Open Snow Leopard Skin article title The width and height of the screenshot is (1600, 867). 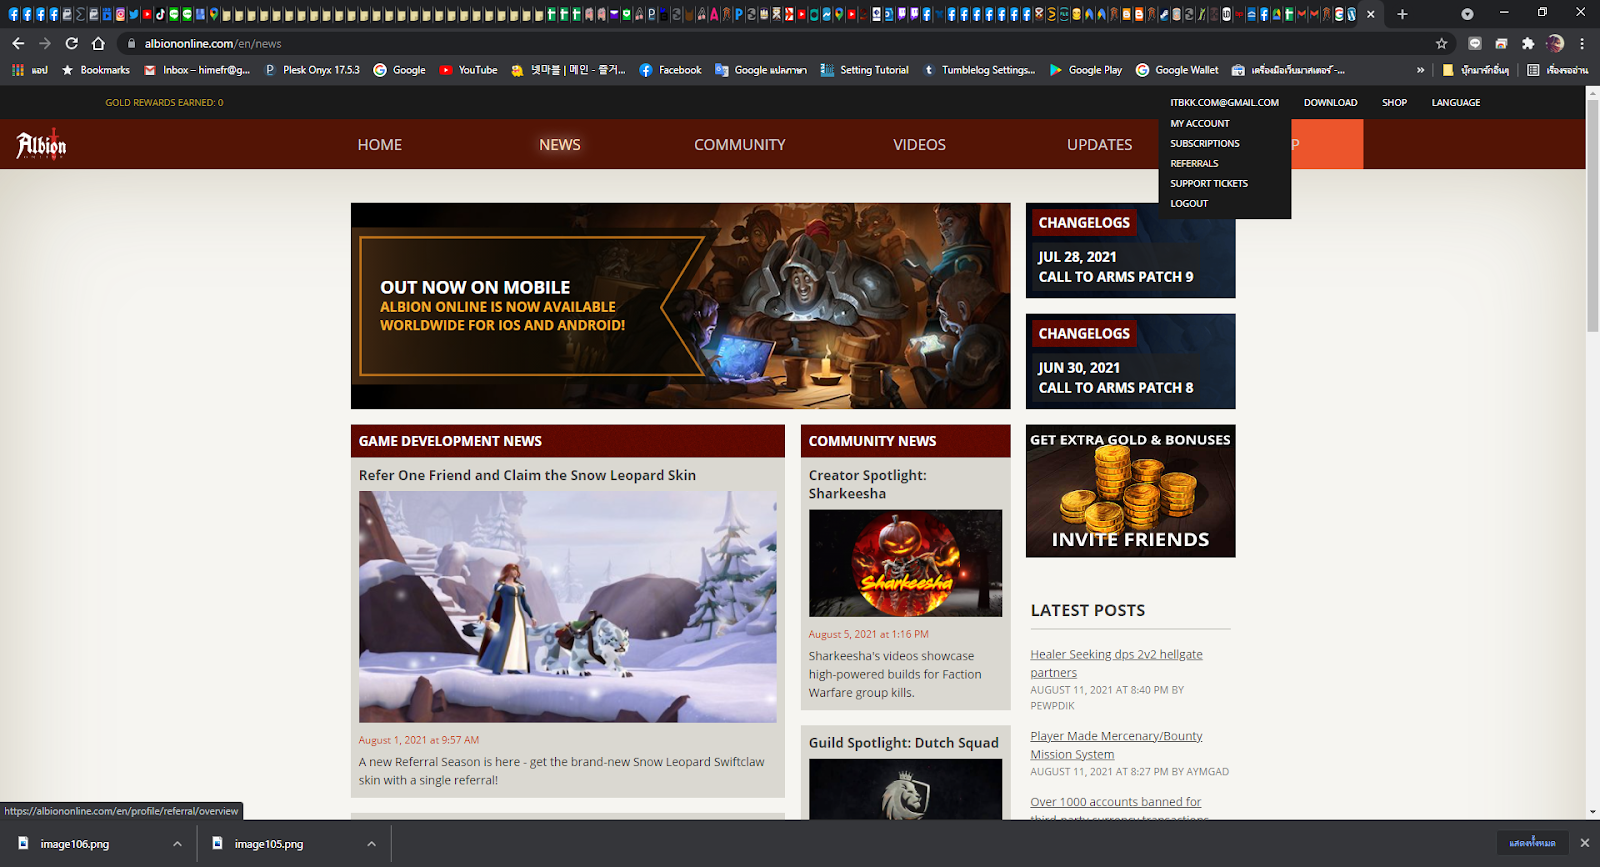[x=527, y=475]
